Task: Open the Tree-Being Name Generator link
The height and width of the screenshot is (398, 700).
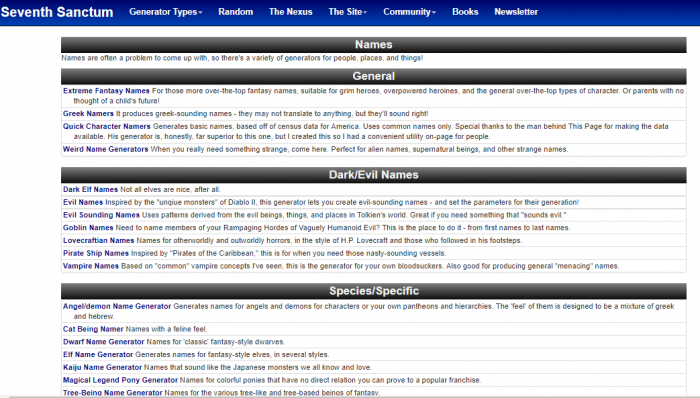Action: tap(112, 393)
